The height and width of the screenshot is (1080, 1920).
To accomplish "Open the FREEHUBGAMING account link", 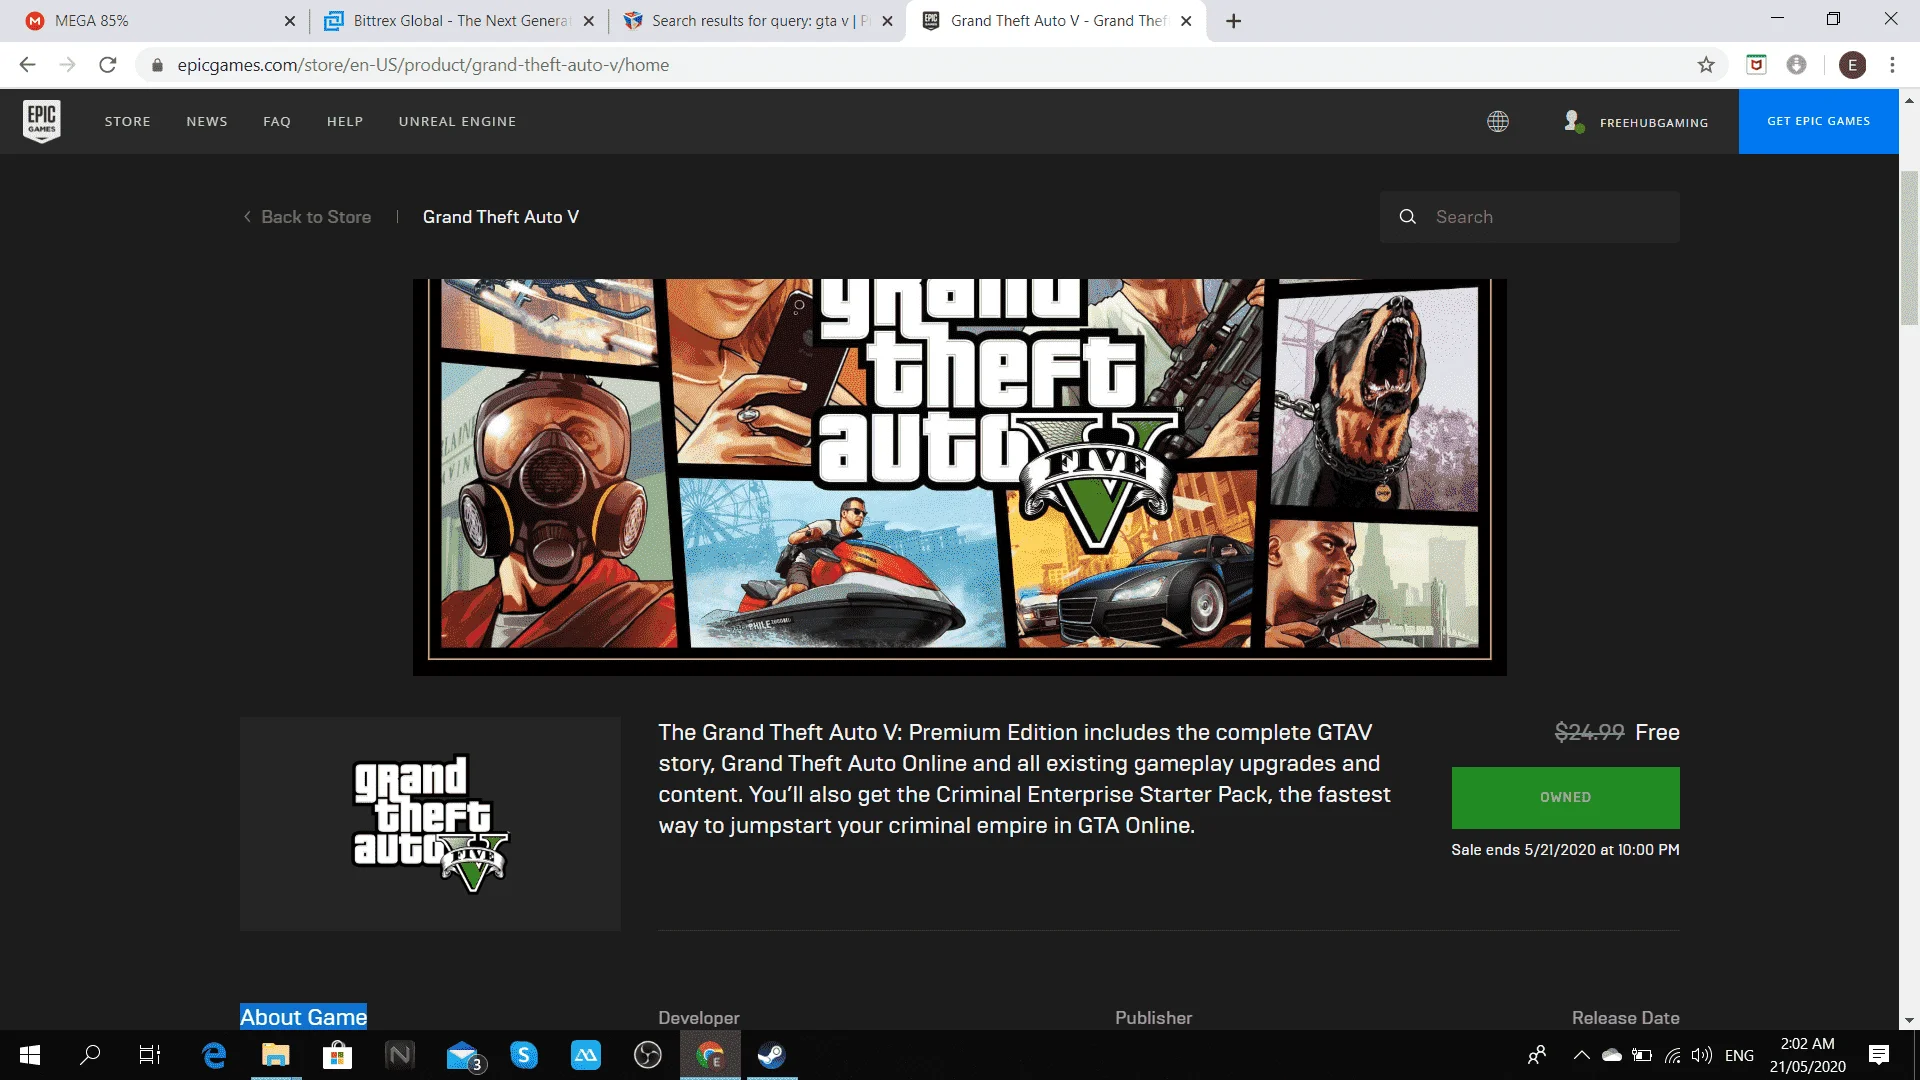I will pos(1654,123).
